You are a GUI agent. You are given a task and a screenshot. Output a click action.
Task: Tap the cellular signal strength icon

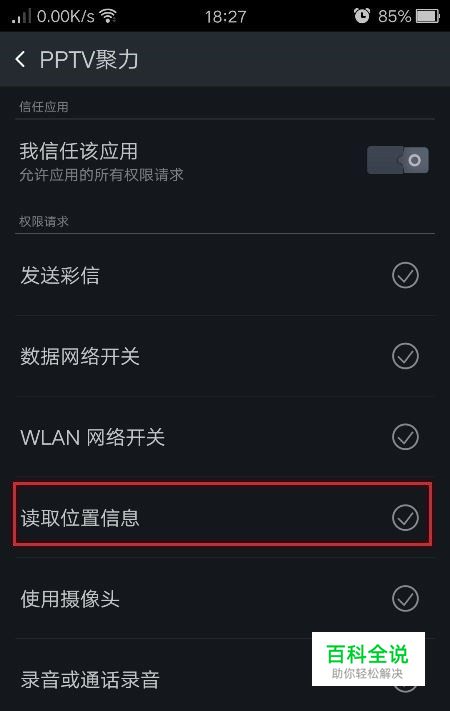pos(21,16)
